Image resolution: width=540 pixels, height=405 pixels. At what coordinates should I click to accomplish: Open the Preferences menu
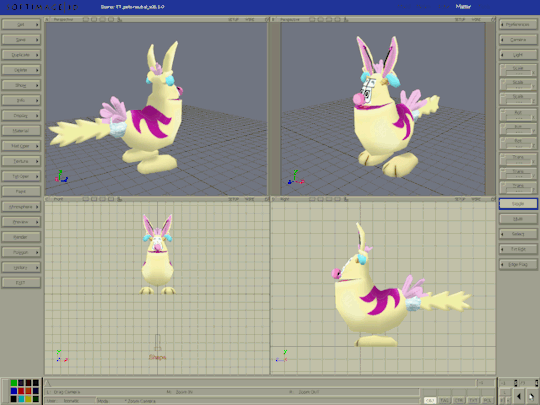pos(518,25)
